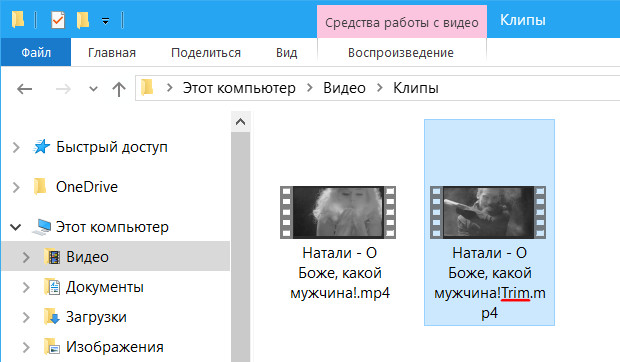Select the Trim video thumbnail
620x362 pixels.
488,213
